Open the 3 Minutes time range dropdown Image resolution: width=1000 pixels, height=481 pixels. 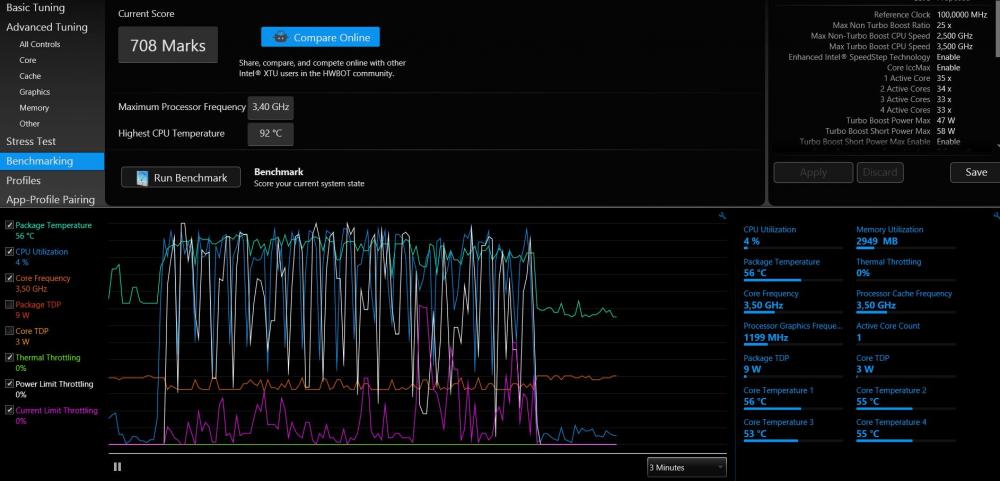point(686,467)
